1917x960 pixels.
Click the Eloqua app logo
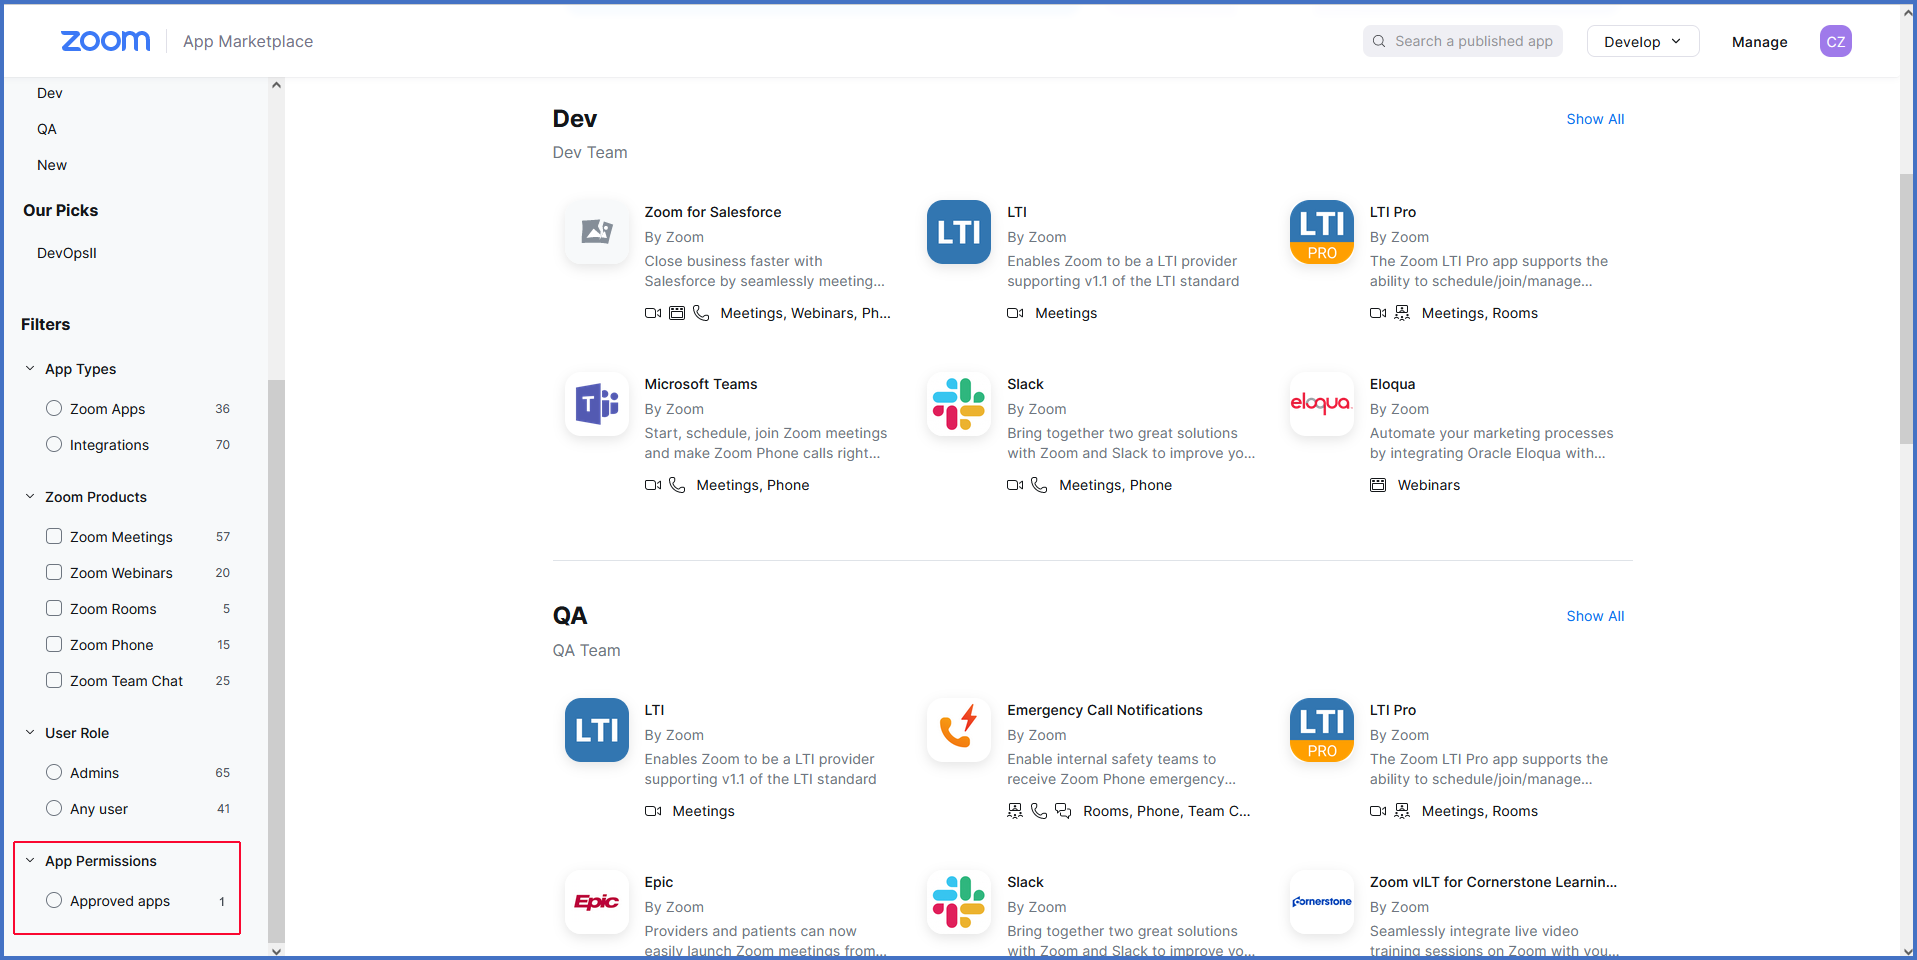(1322, 404)
